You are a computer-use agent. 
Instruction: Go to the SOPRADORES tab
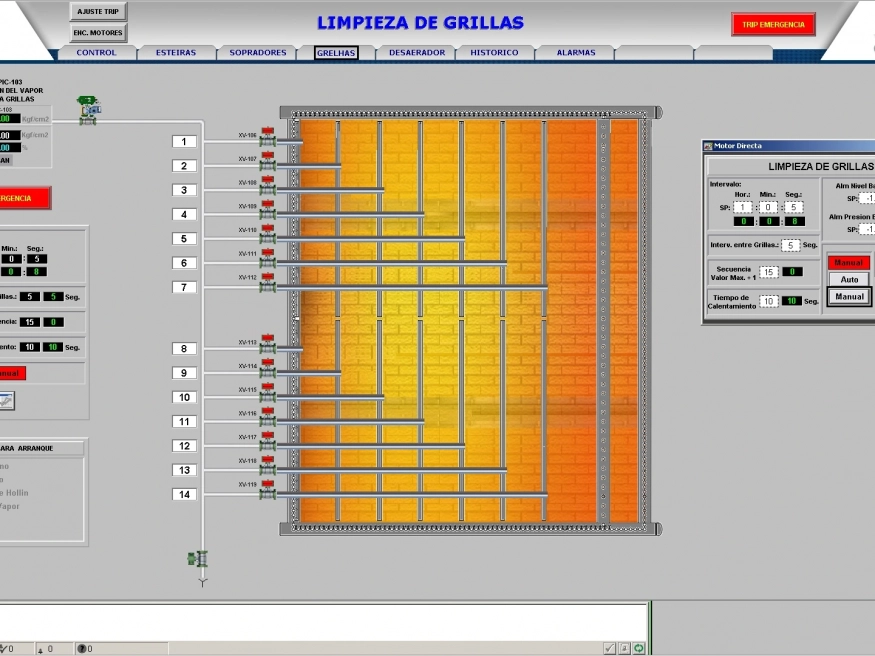257,53
